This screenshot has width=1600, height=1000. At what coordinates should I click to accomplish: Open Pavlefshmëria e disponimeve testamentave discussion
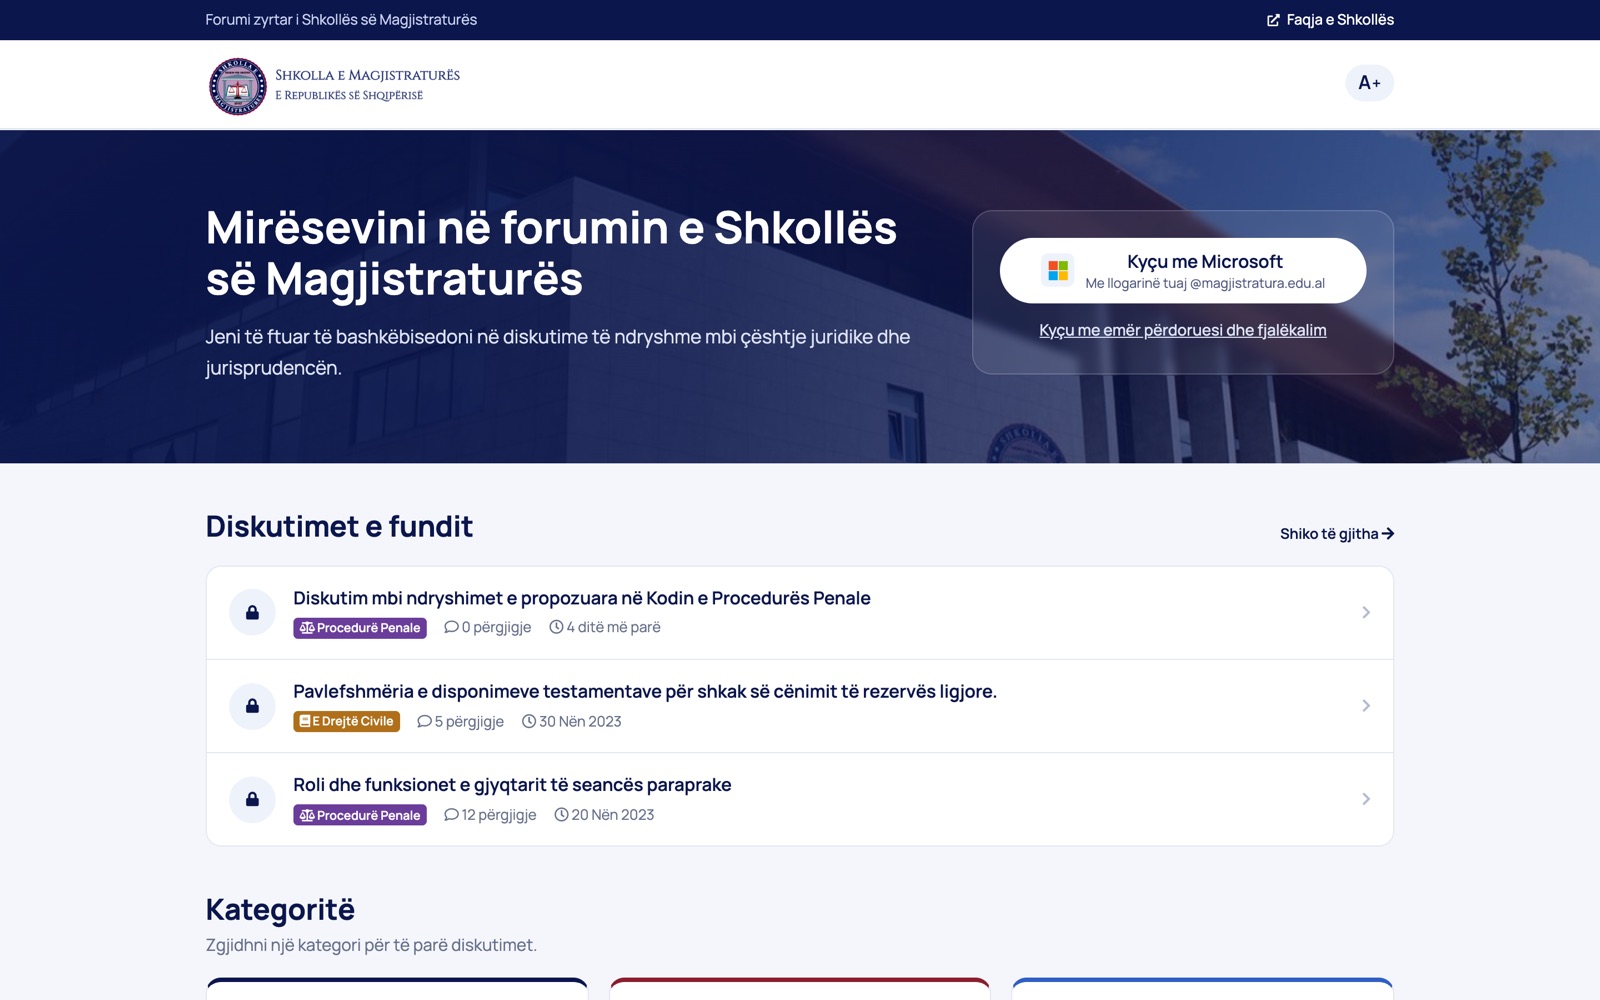(x=645, y=691)
